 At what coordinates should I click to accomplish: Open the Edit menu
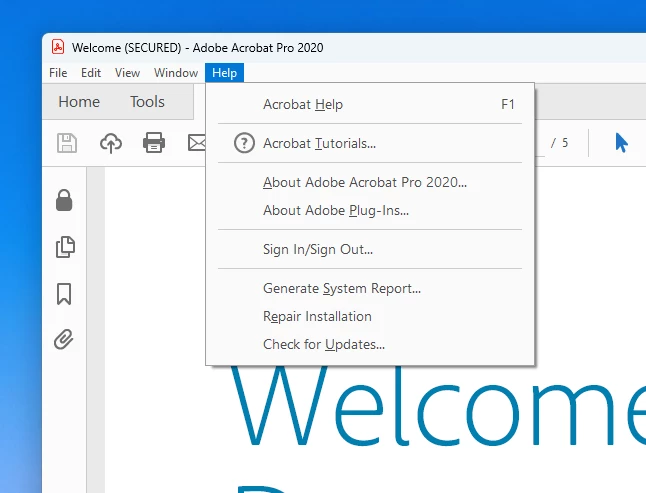[x=91, y=73]
